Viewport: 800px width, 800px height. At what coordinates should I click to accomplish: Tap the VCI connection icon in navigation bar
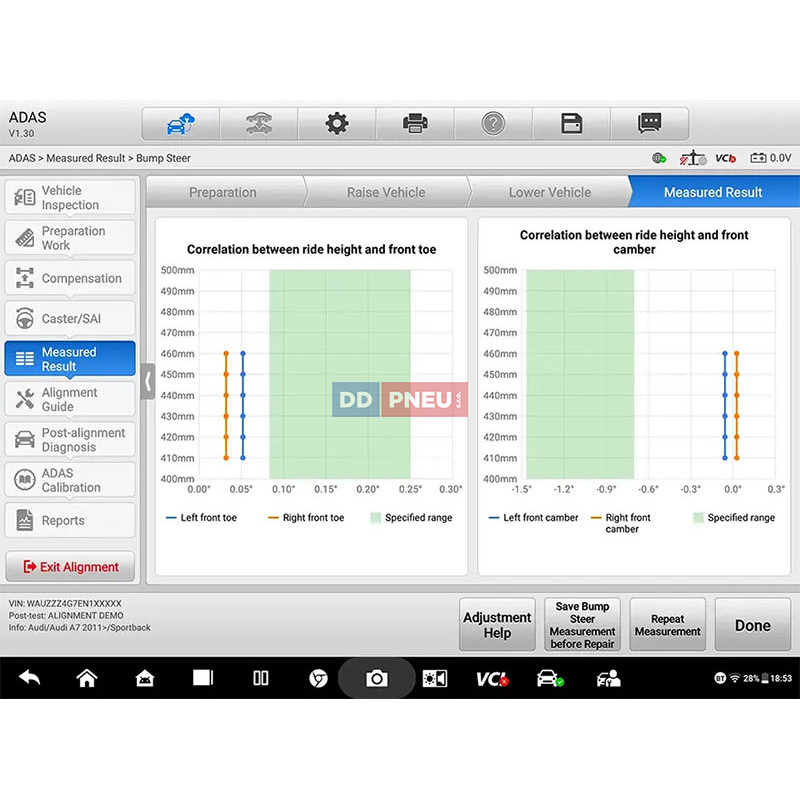pyautogui.click(x=491, y=679)
